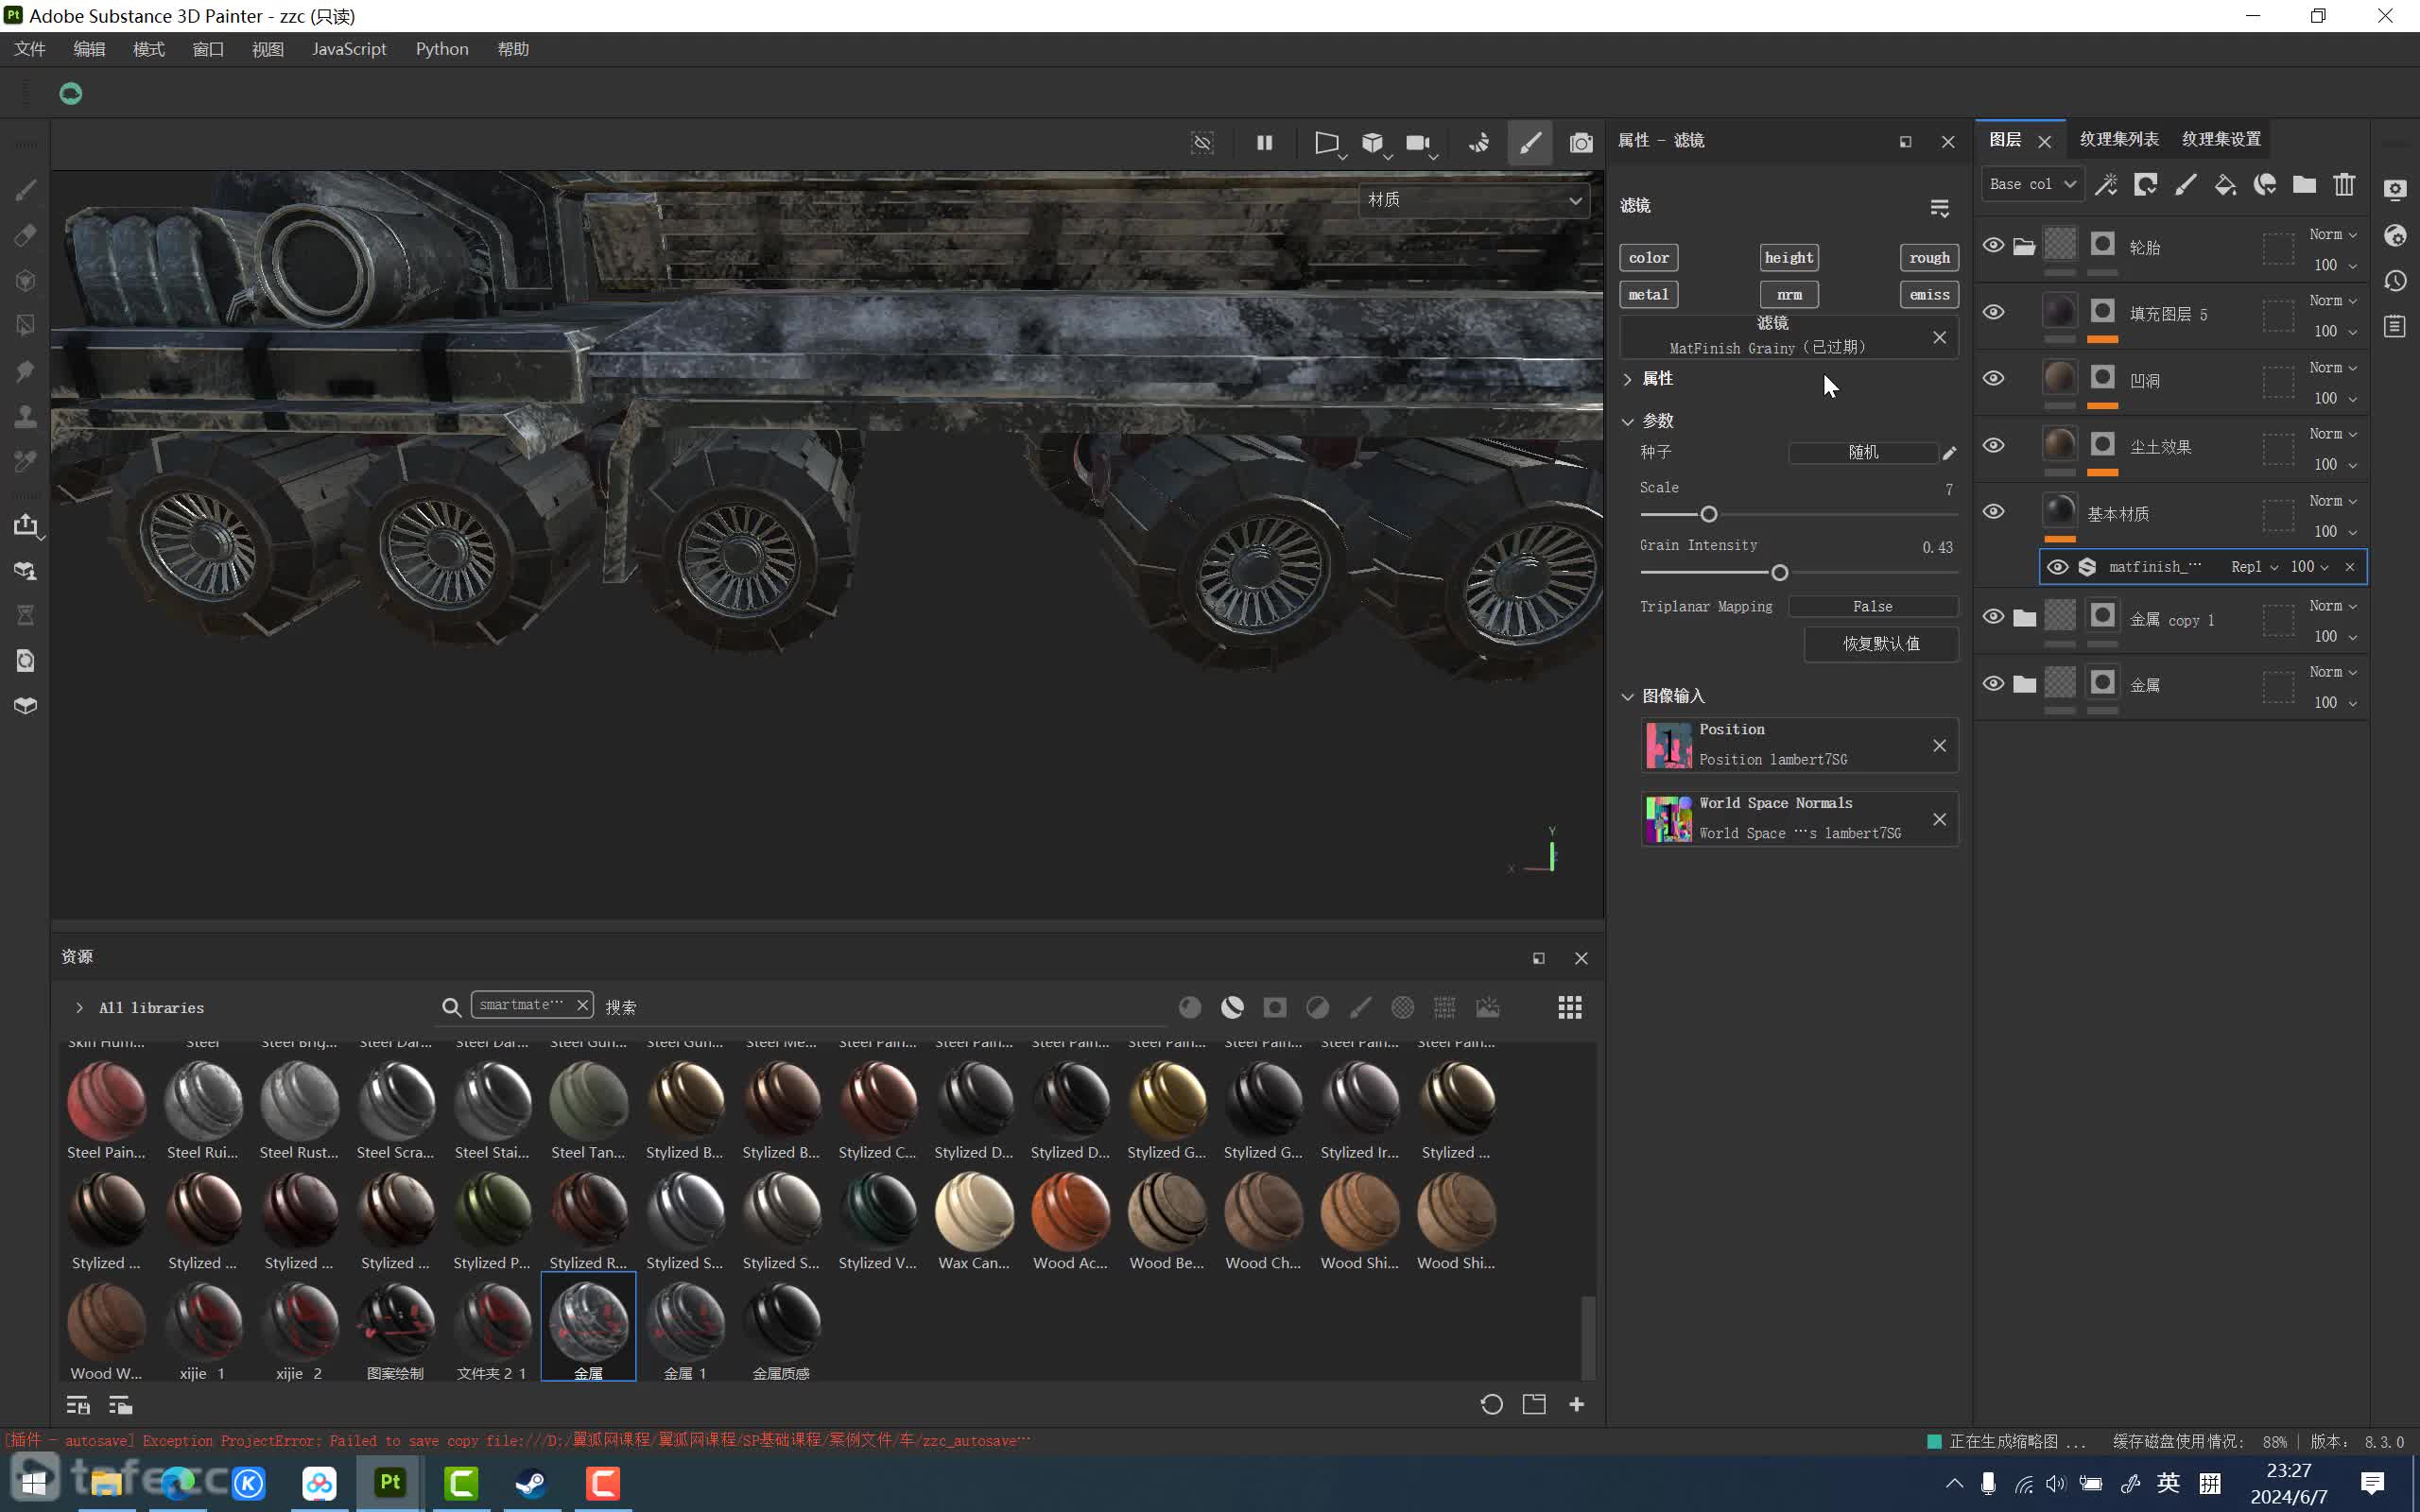
Task: Open the history icon on right dock
Action: [x=2395, y=281]
